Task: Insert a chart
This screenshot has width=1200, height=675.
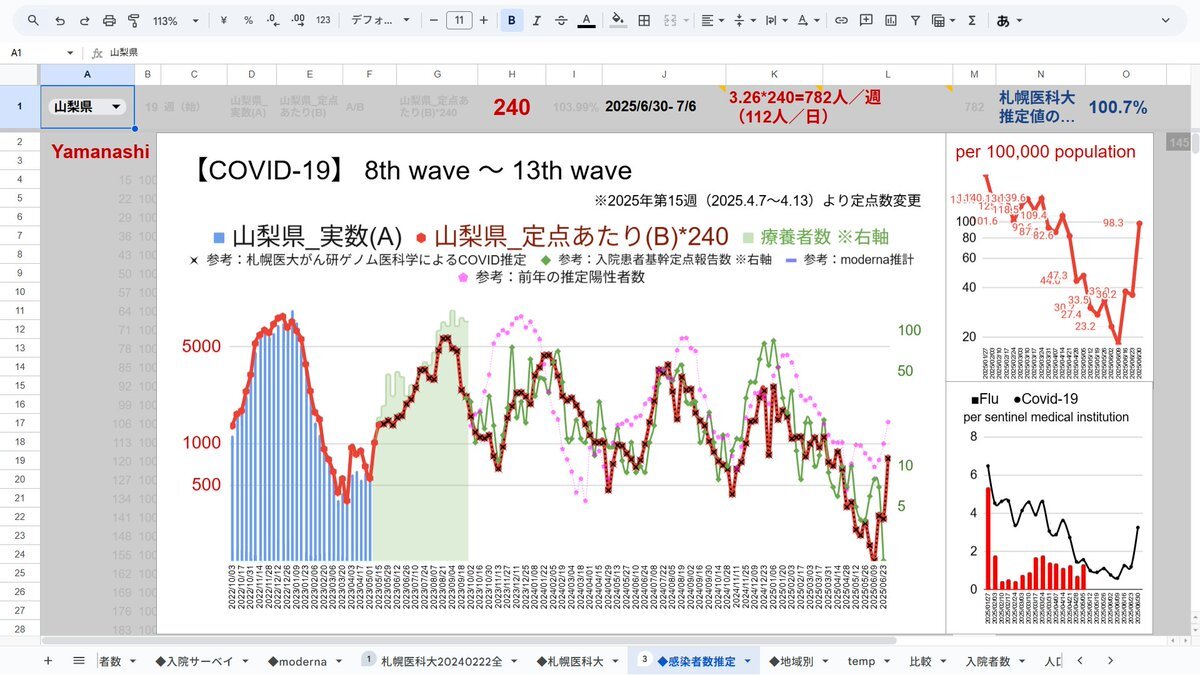Action: [x=890, y=20]
